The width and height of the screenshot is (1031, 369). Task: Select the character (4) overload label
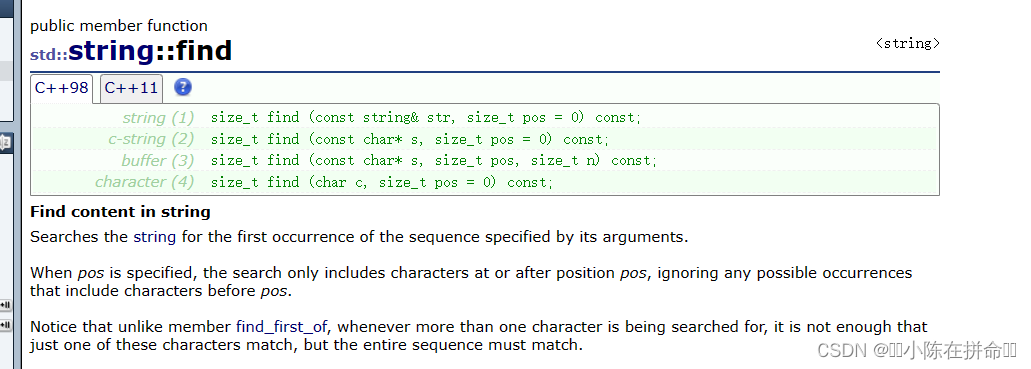tap(145, 182)
